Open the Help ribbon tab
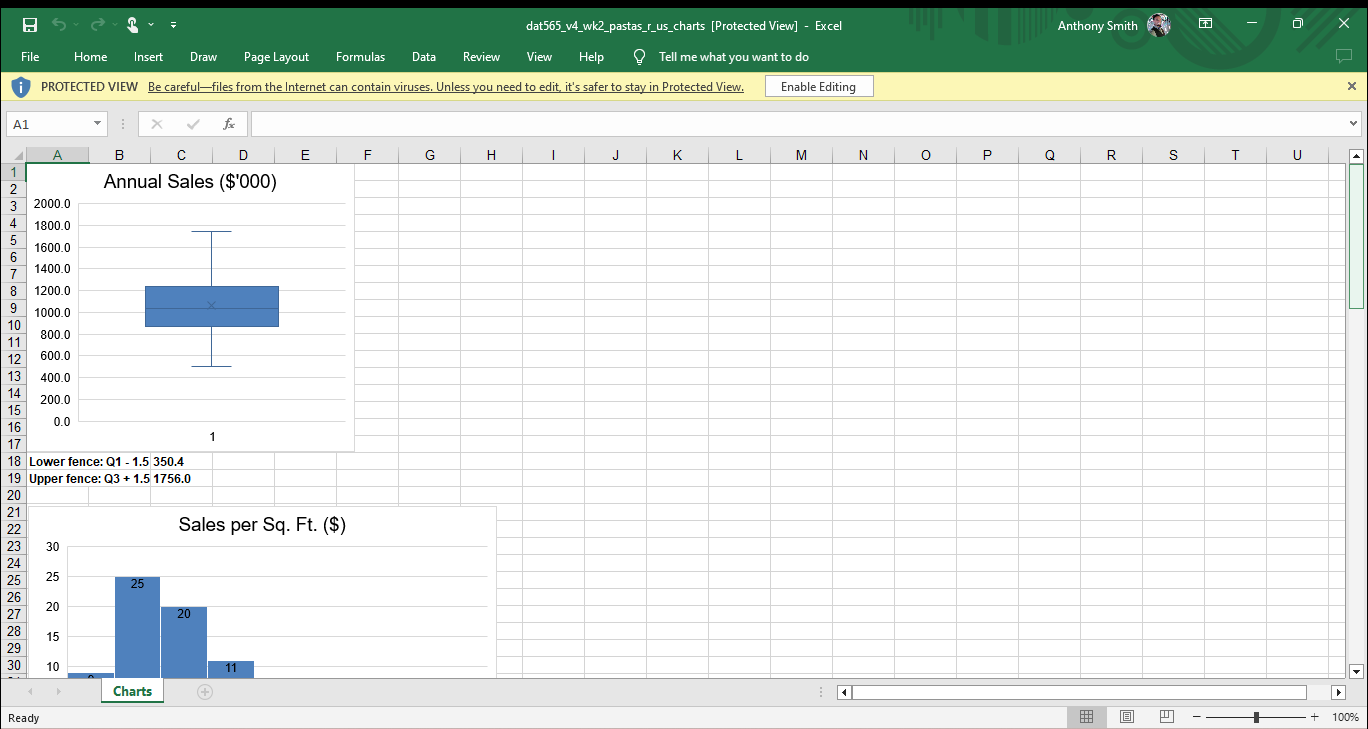The height and width of the screenshot is (729, 1368). coord(591,57)
